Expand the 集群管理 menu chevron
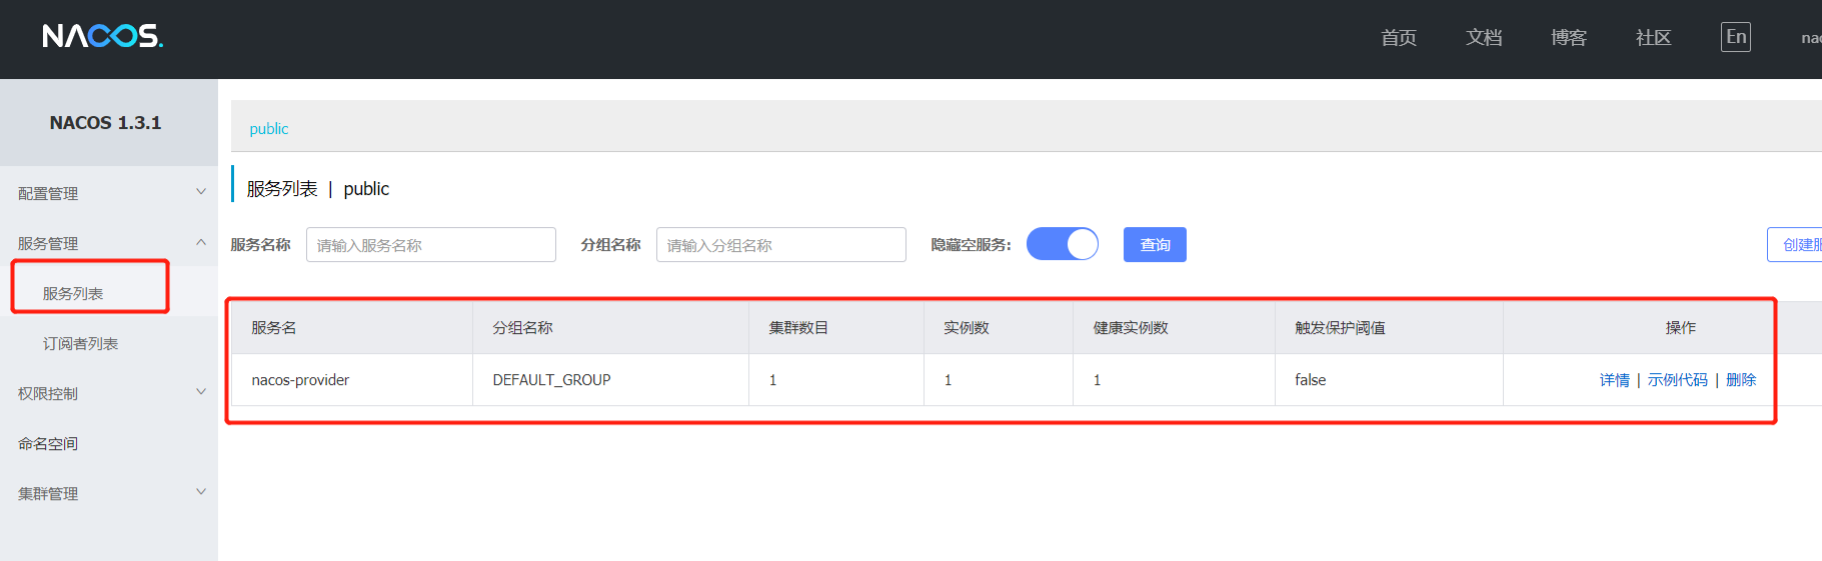This screenshot has width=1822, height=561. pyautogui.click(x=201, y=492)
